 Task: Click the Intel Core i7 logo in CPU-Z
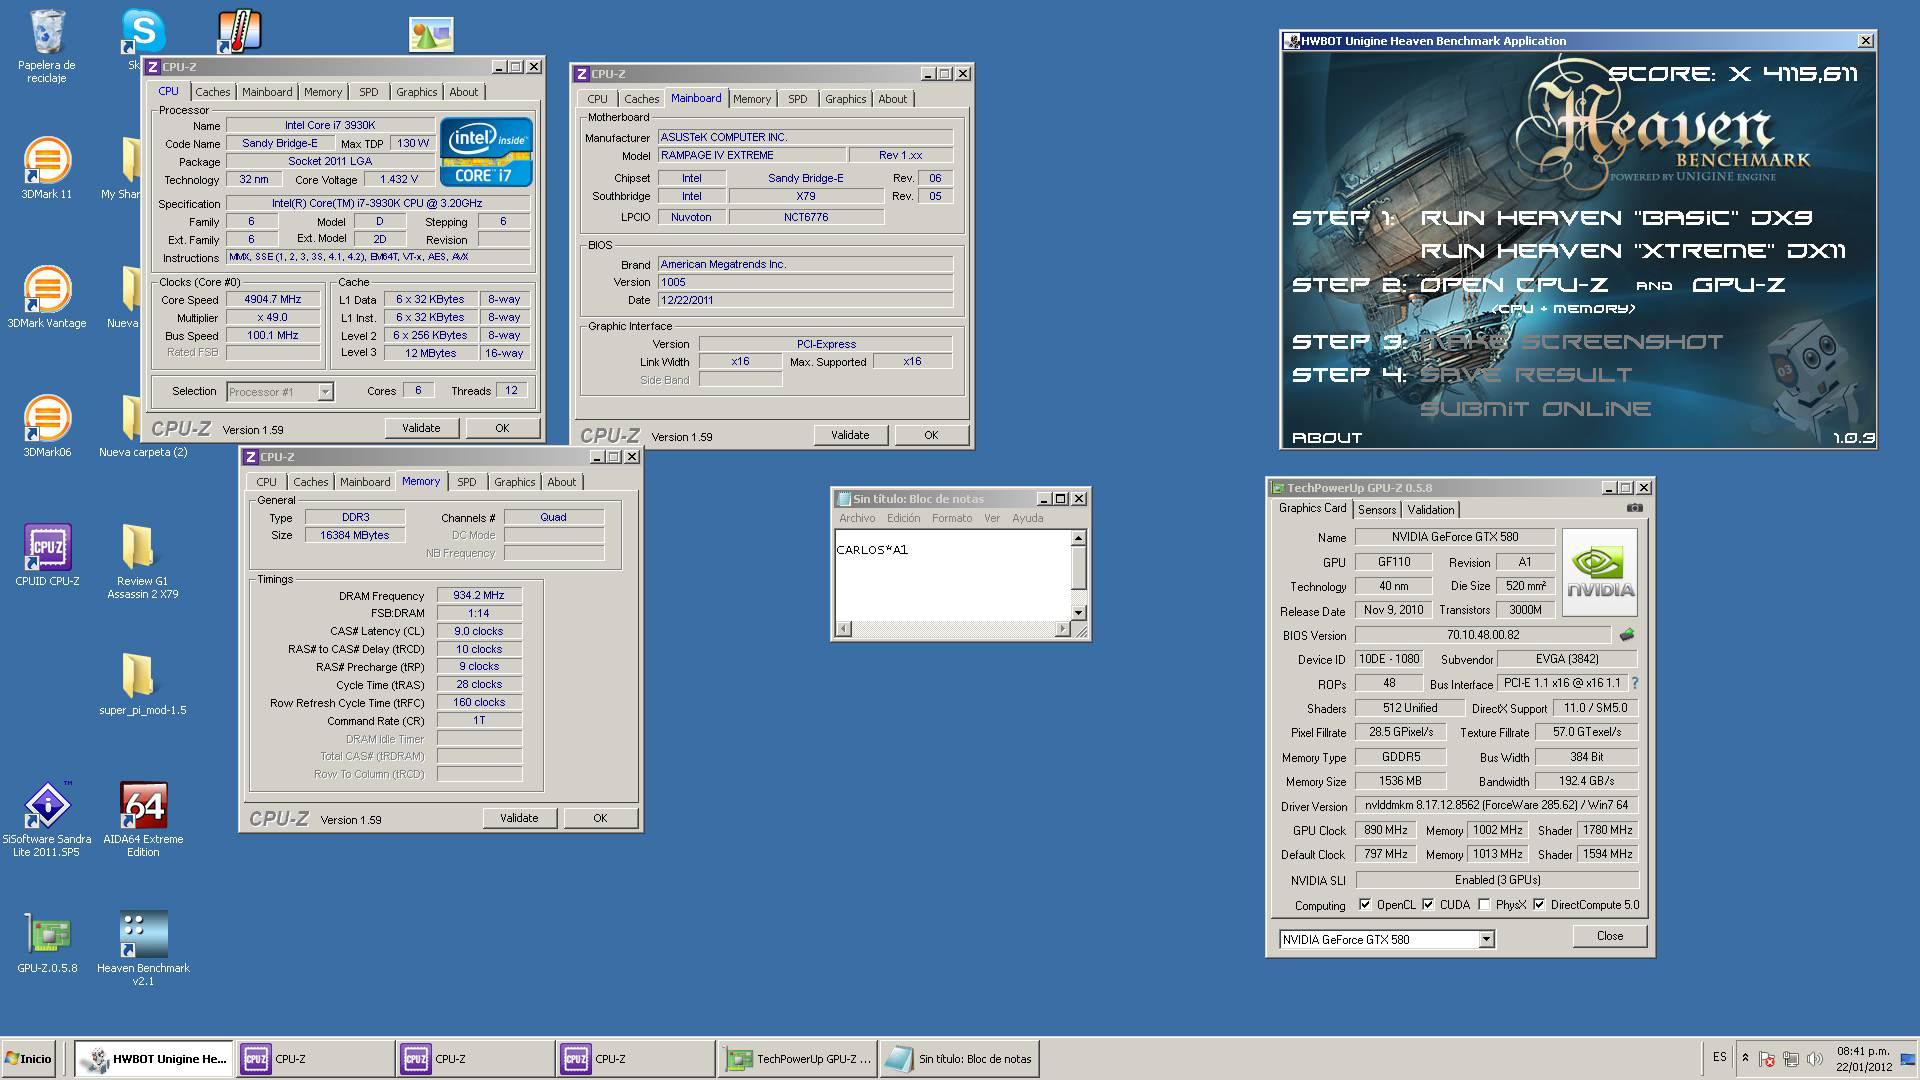coord(486,152)
